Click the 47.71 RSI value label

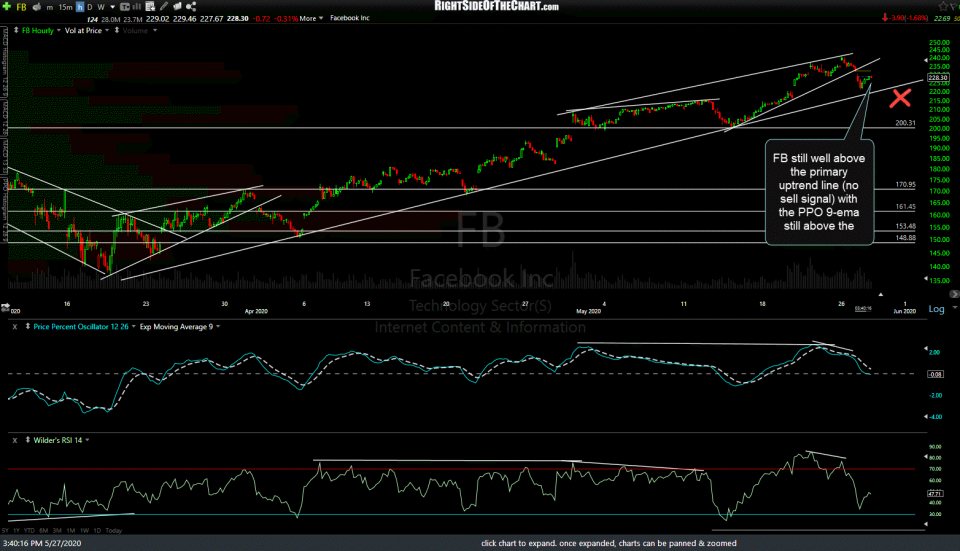click(935, 493)
